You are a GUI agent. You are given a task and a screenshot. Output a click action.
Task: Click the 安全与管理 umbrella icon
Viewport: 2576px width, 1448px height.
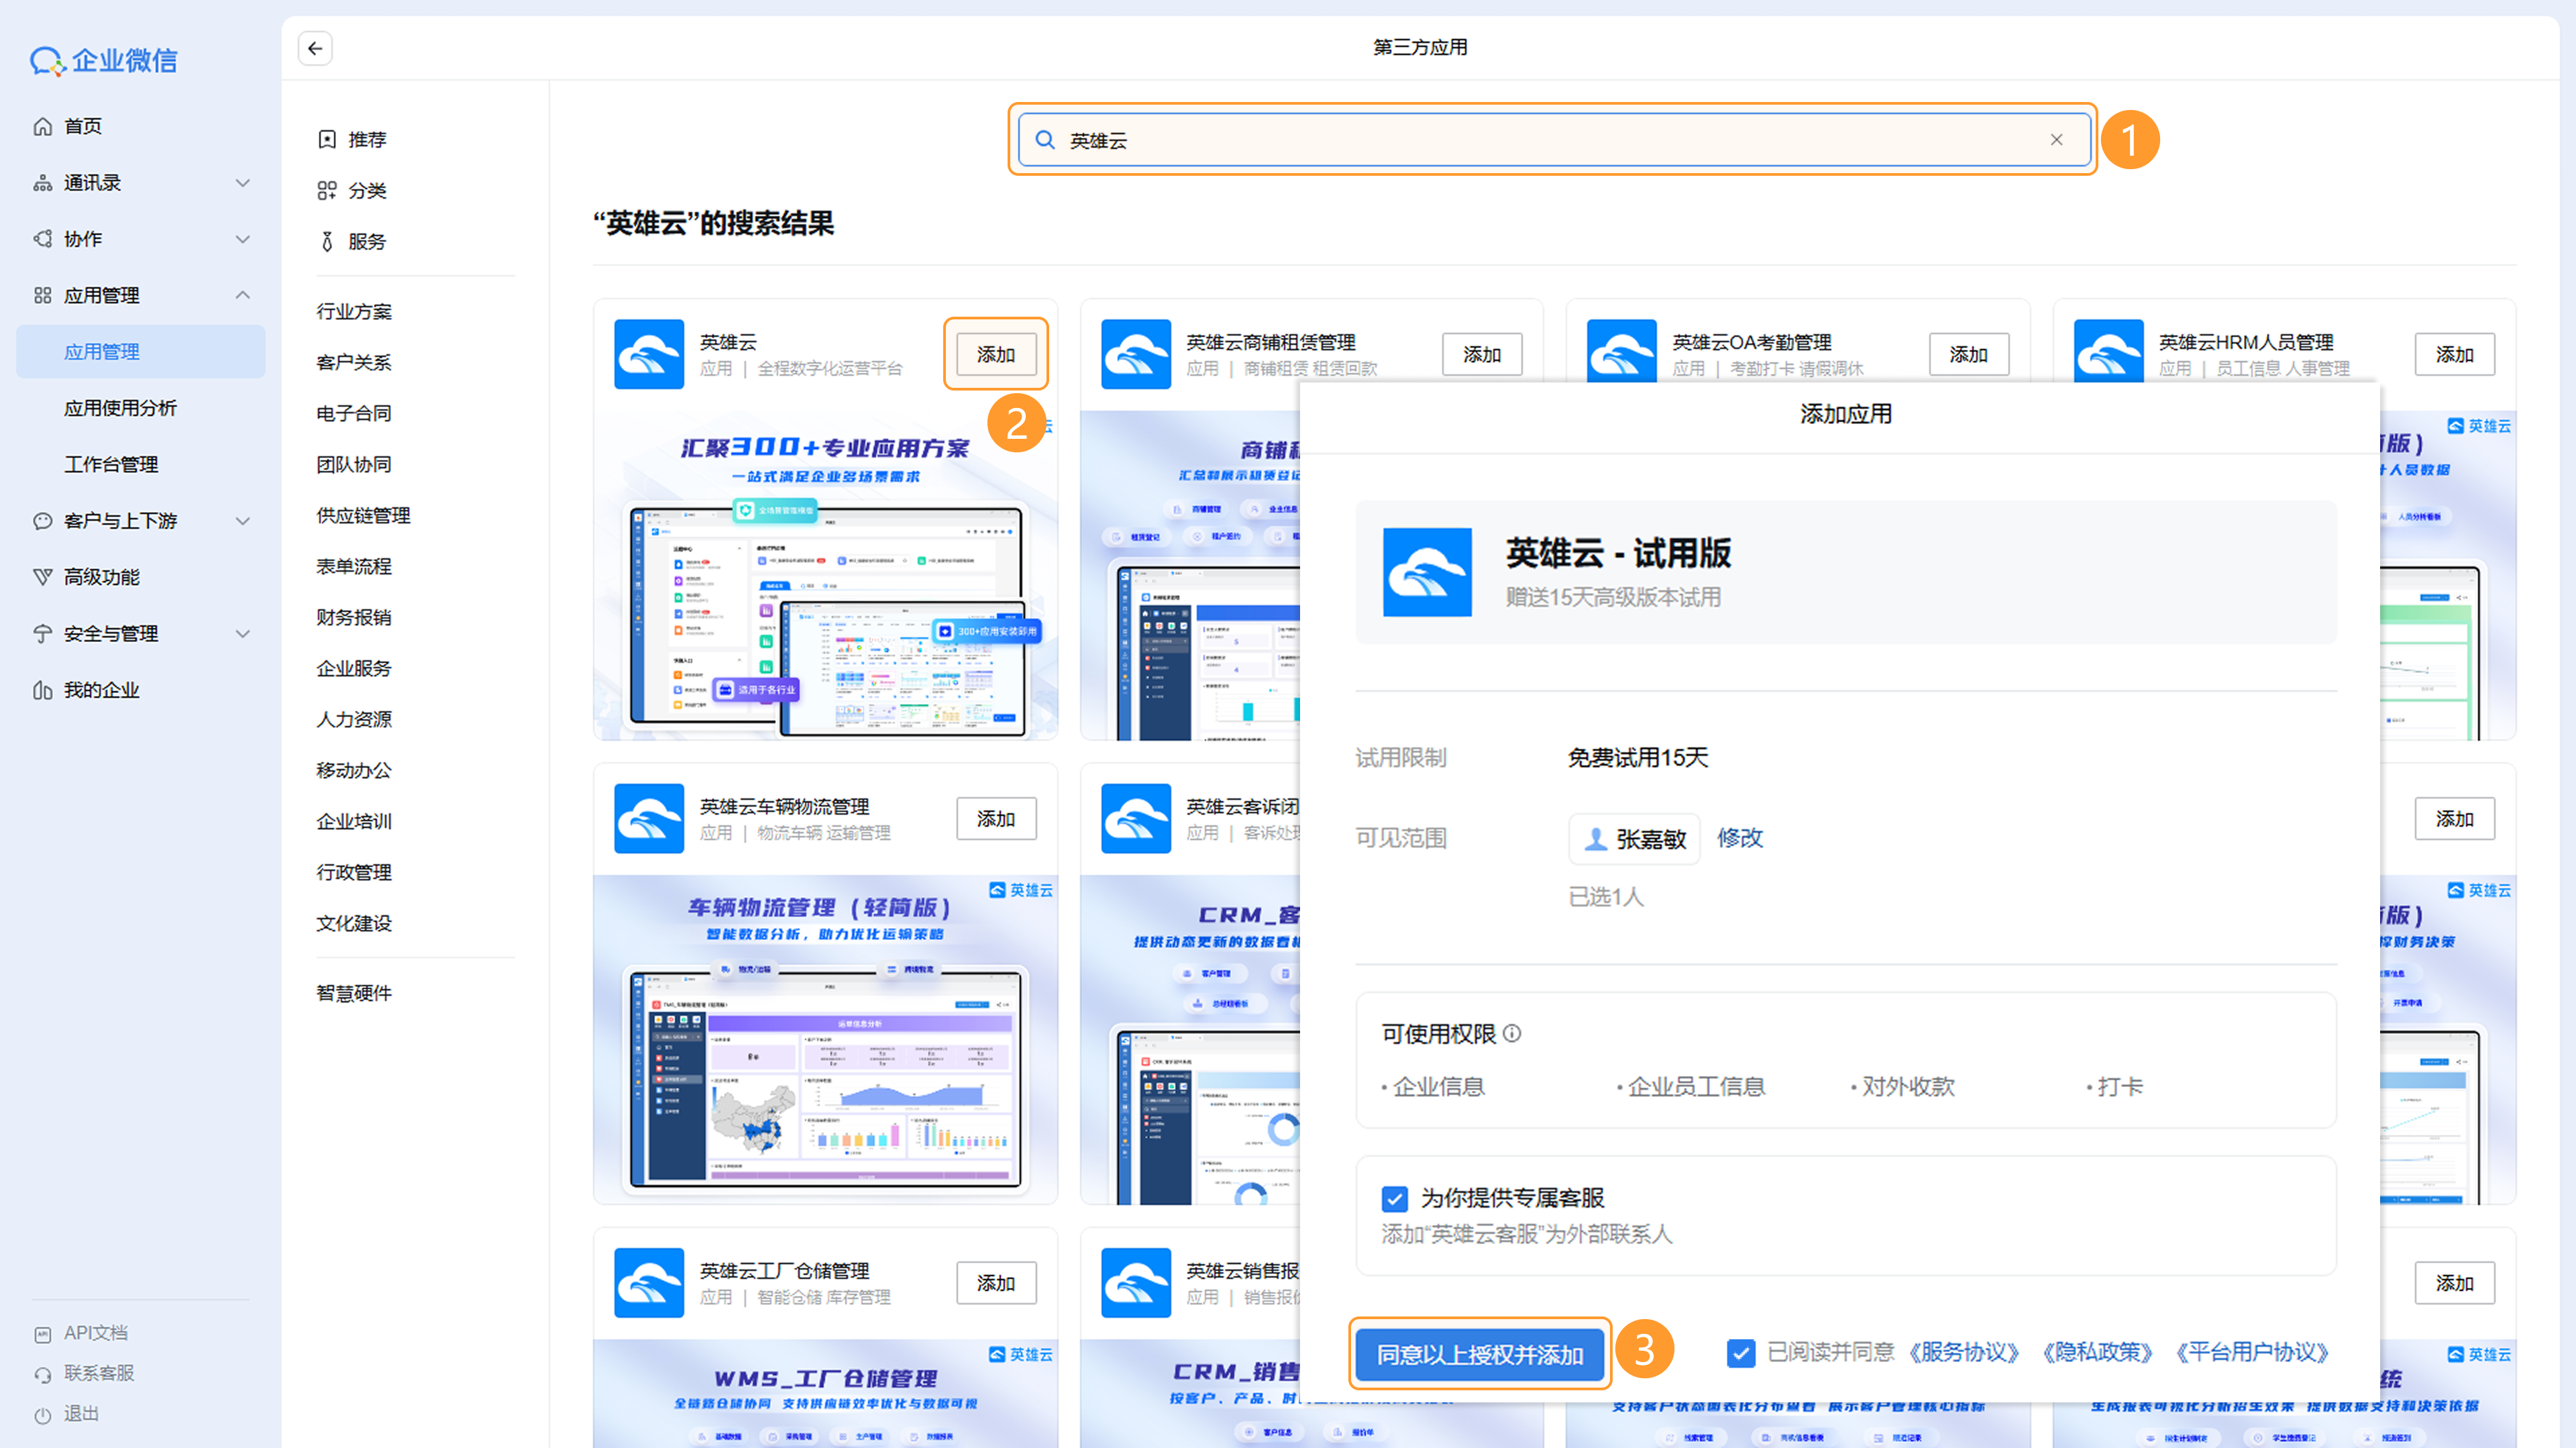point(42,633)
